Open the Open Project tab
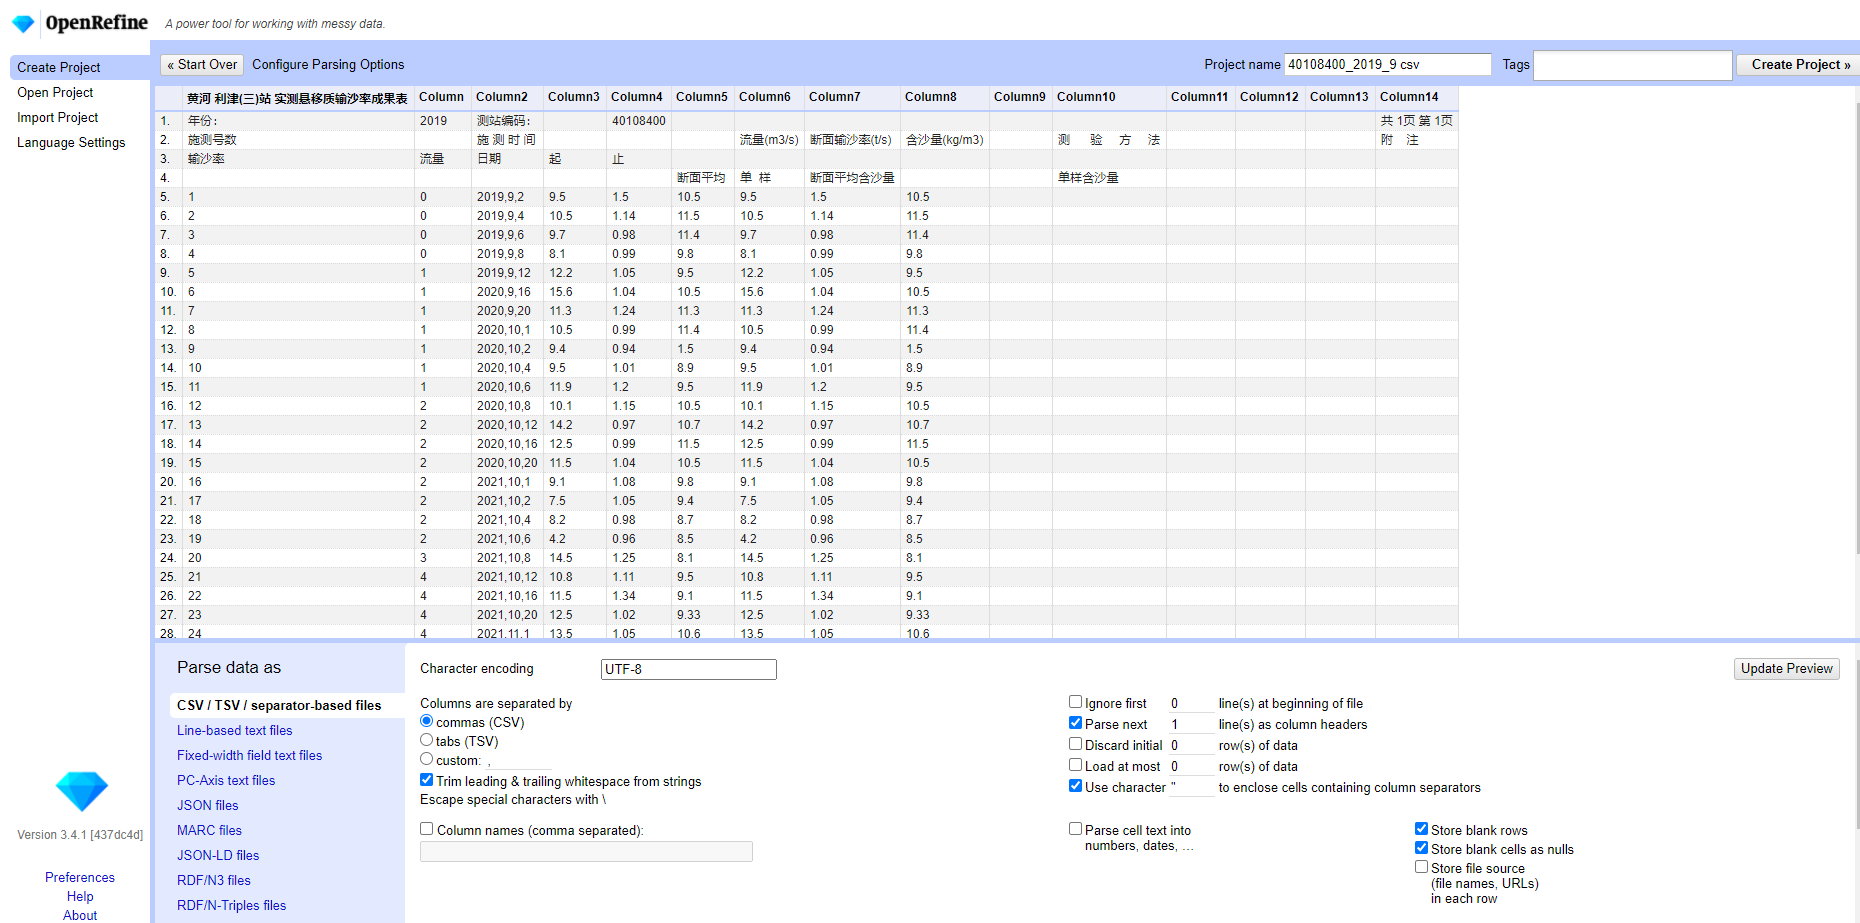The image size is (1860, 923). point(55,92)
